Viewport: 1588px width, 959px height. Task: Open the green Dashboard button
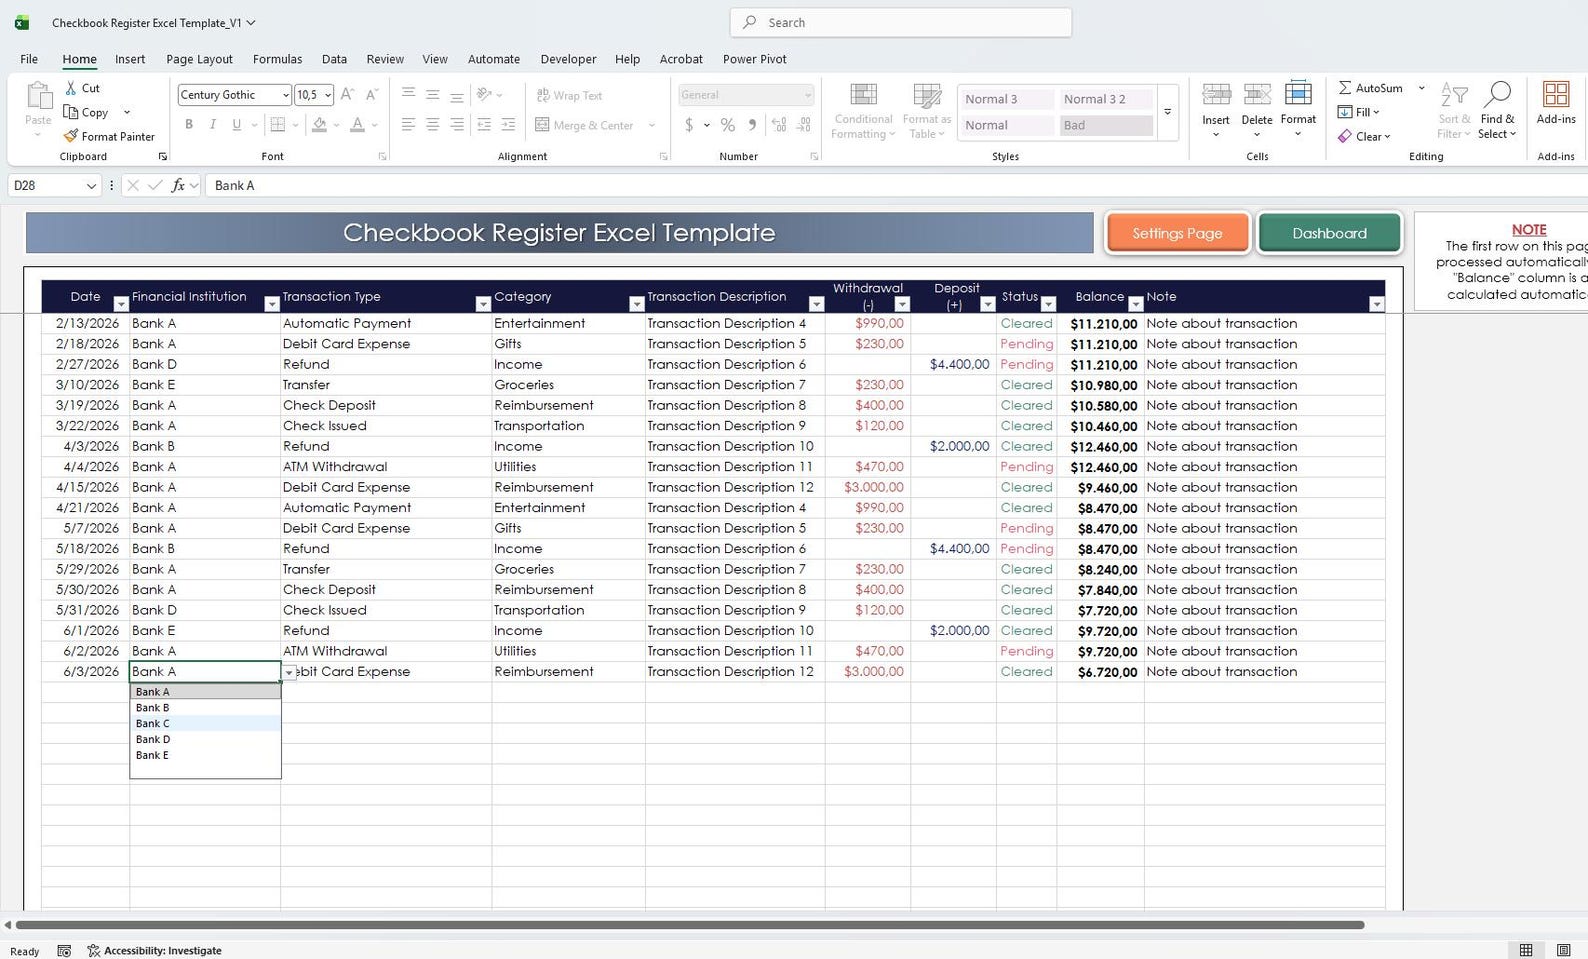1329,233
